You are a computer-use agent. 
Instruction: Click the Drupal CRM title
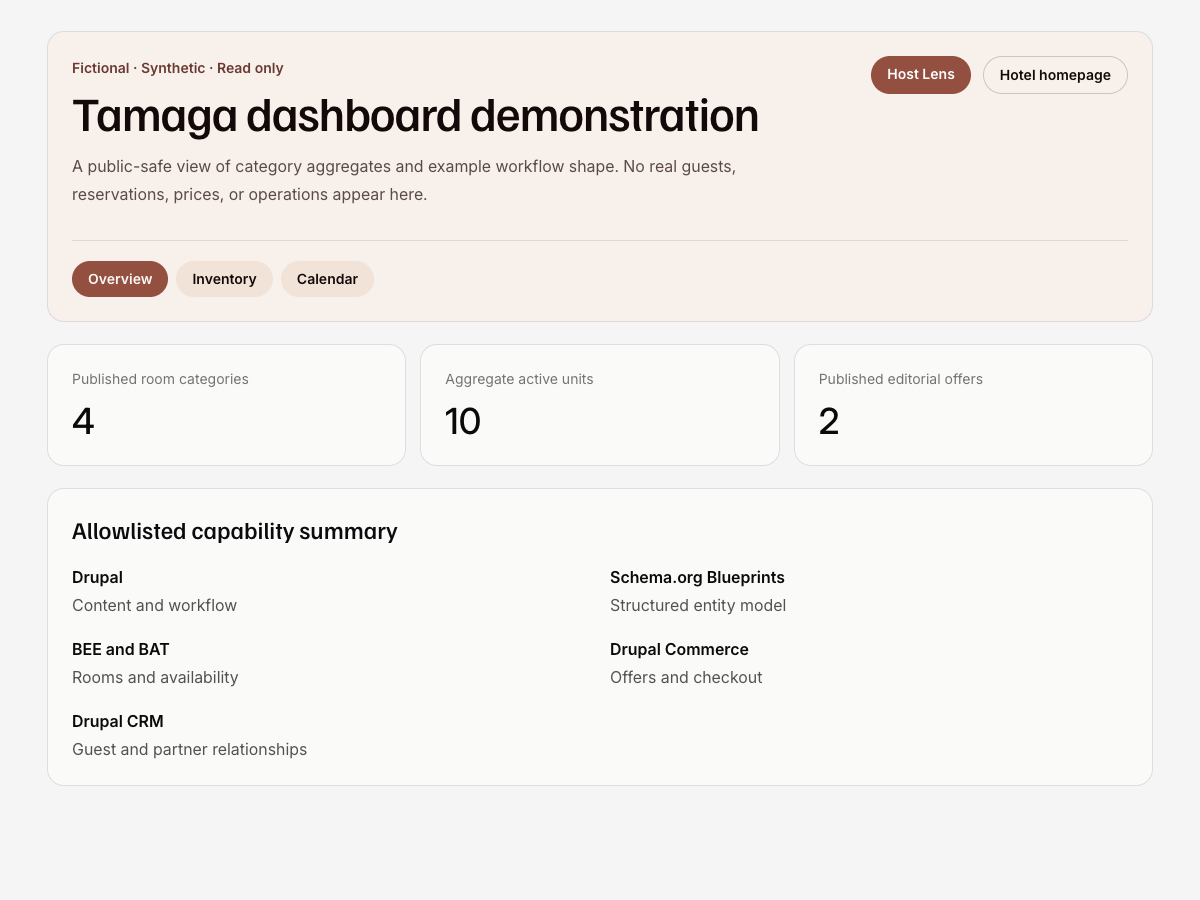[x=118, y=721]
